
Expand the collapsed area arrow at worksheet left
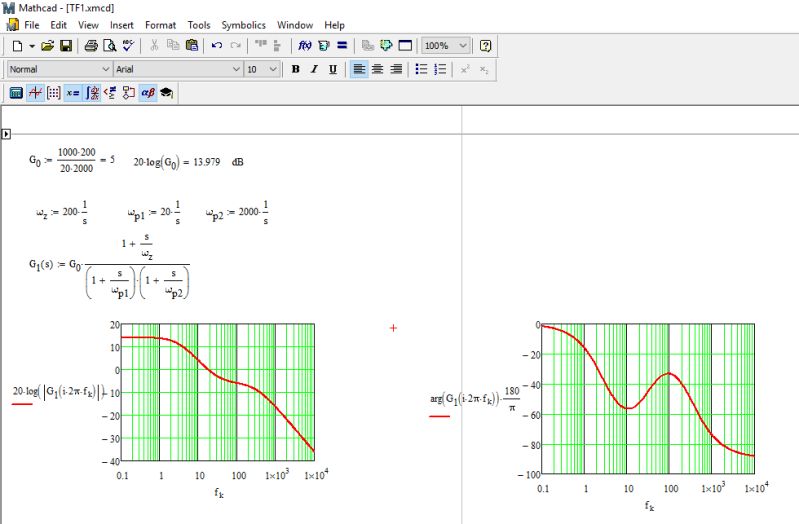[6, 134]
